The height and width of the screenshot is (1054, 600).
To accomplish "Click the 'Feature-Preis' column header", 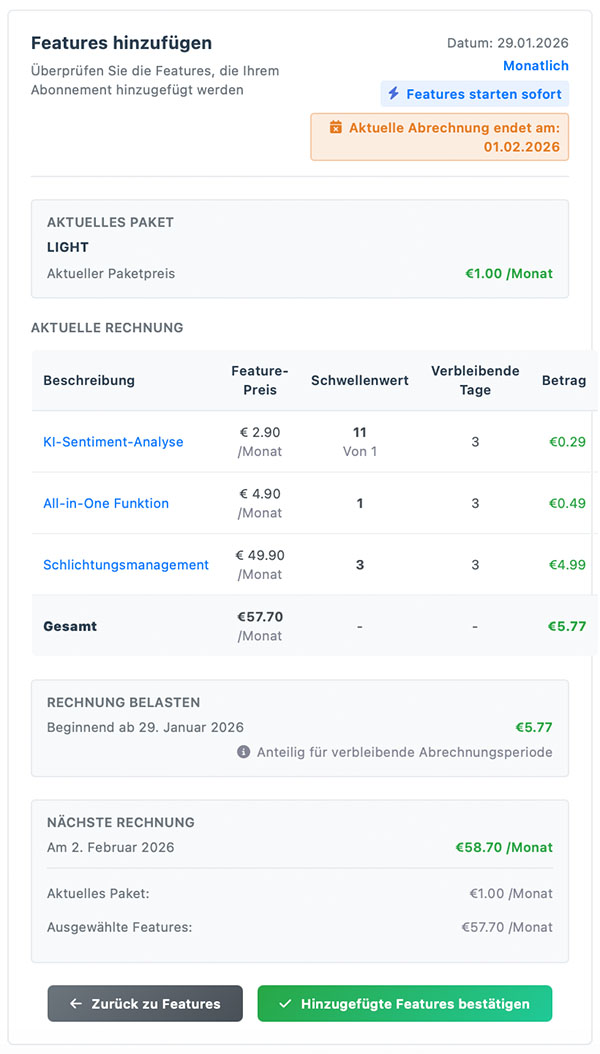I will click(260, 380).
